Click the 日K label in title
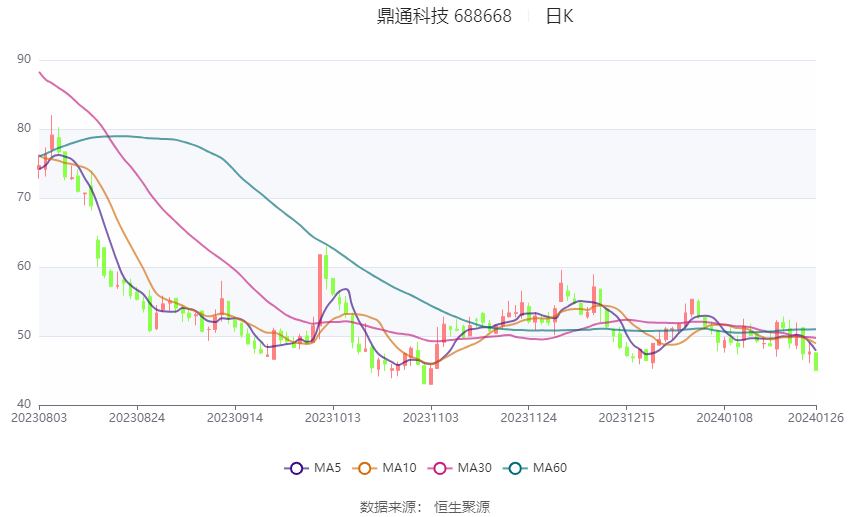 pyautogui.click(x=559, y=16)
